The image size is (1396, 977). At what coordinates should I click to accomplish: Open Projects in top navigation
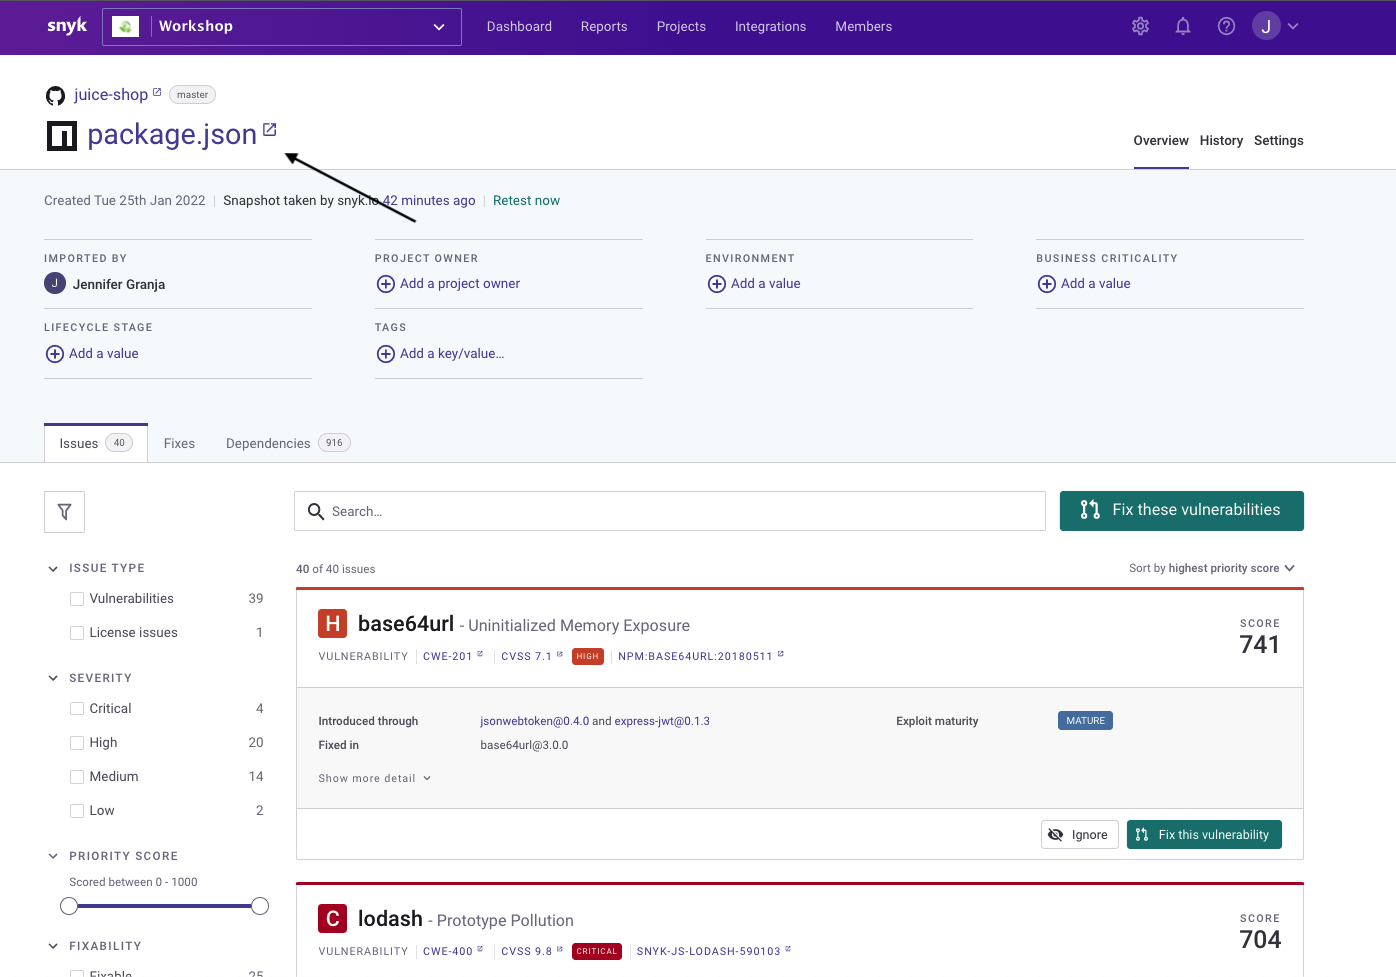681,27
